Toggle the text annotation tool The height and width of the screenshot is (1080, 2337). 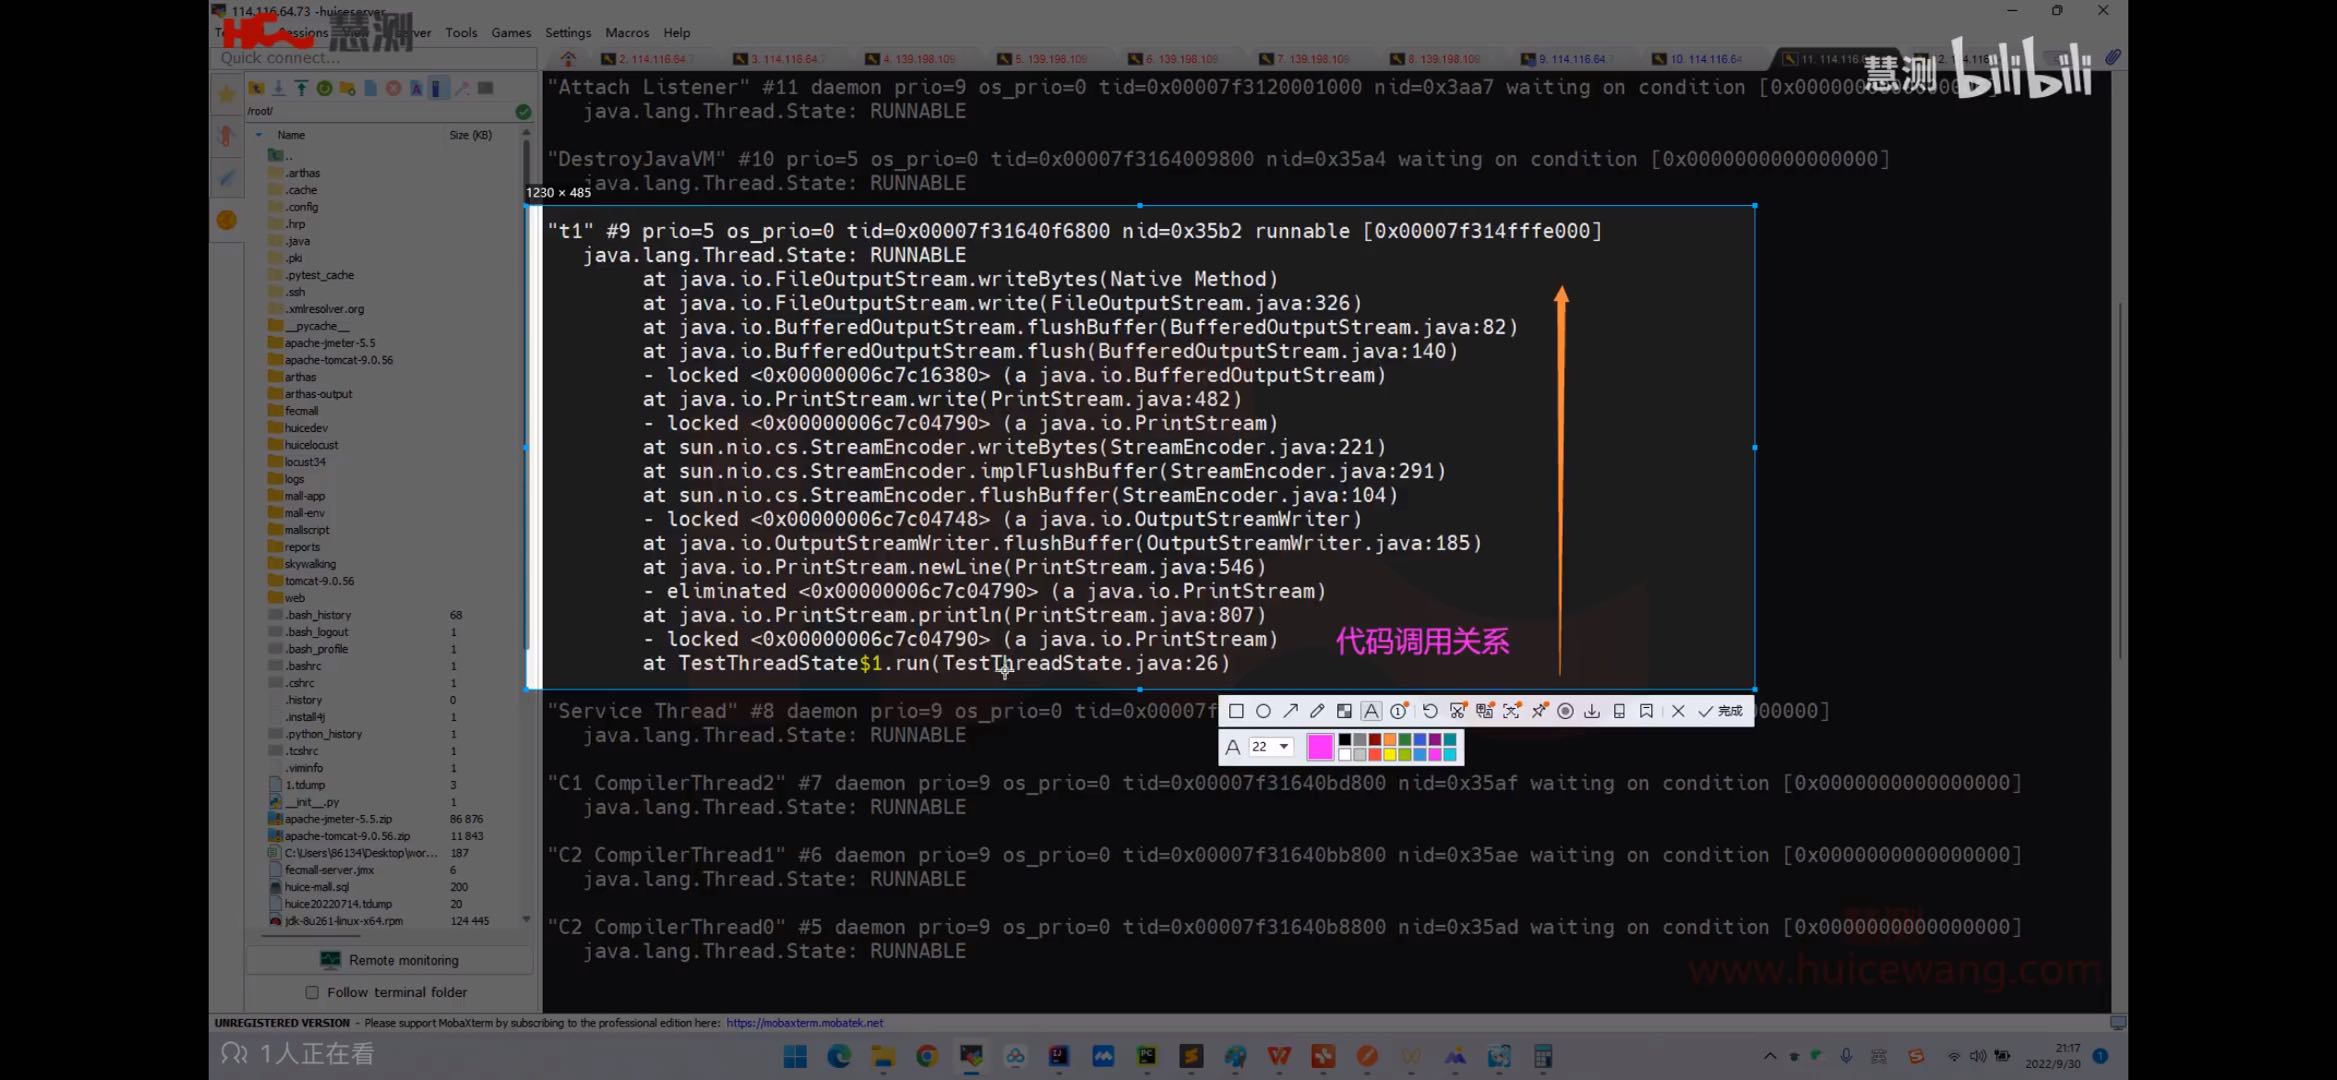(1371, 711)
